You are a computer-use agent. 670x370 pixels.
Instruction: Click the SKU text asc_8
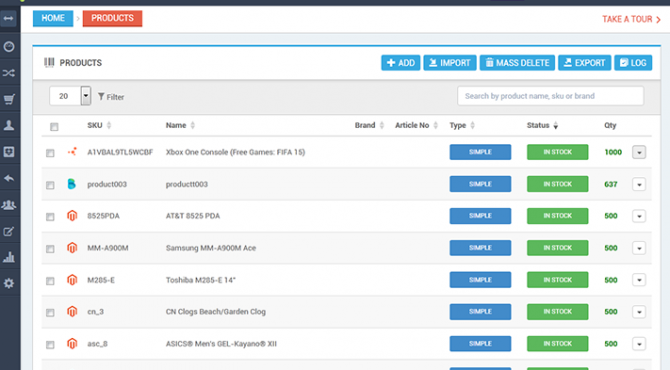(x=97, y=344)
